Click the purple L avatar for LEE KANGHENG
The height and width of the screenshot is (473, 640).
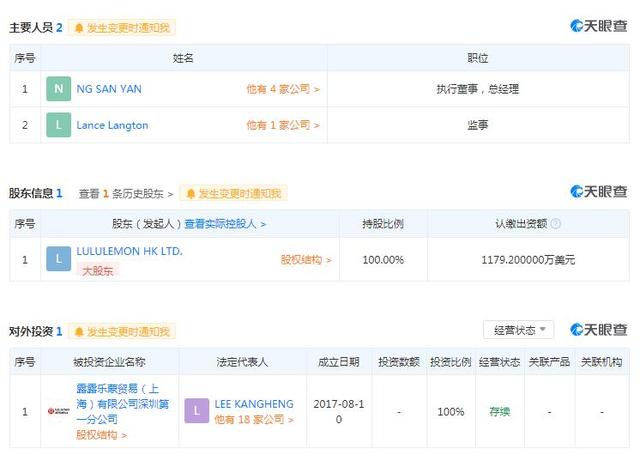point(196,411)
